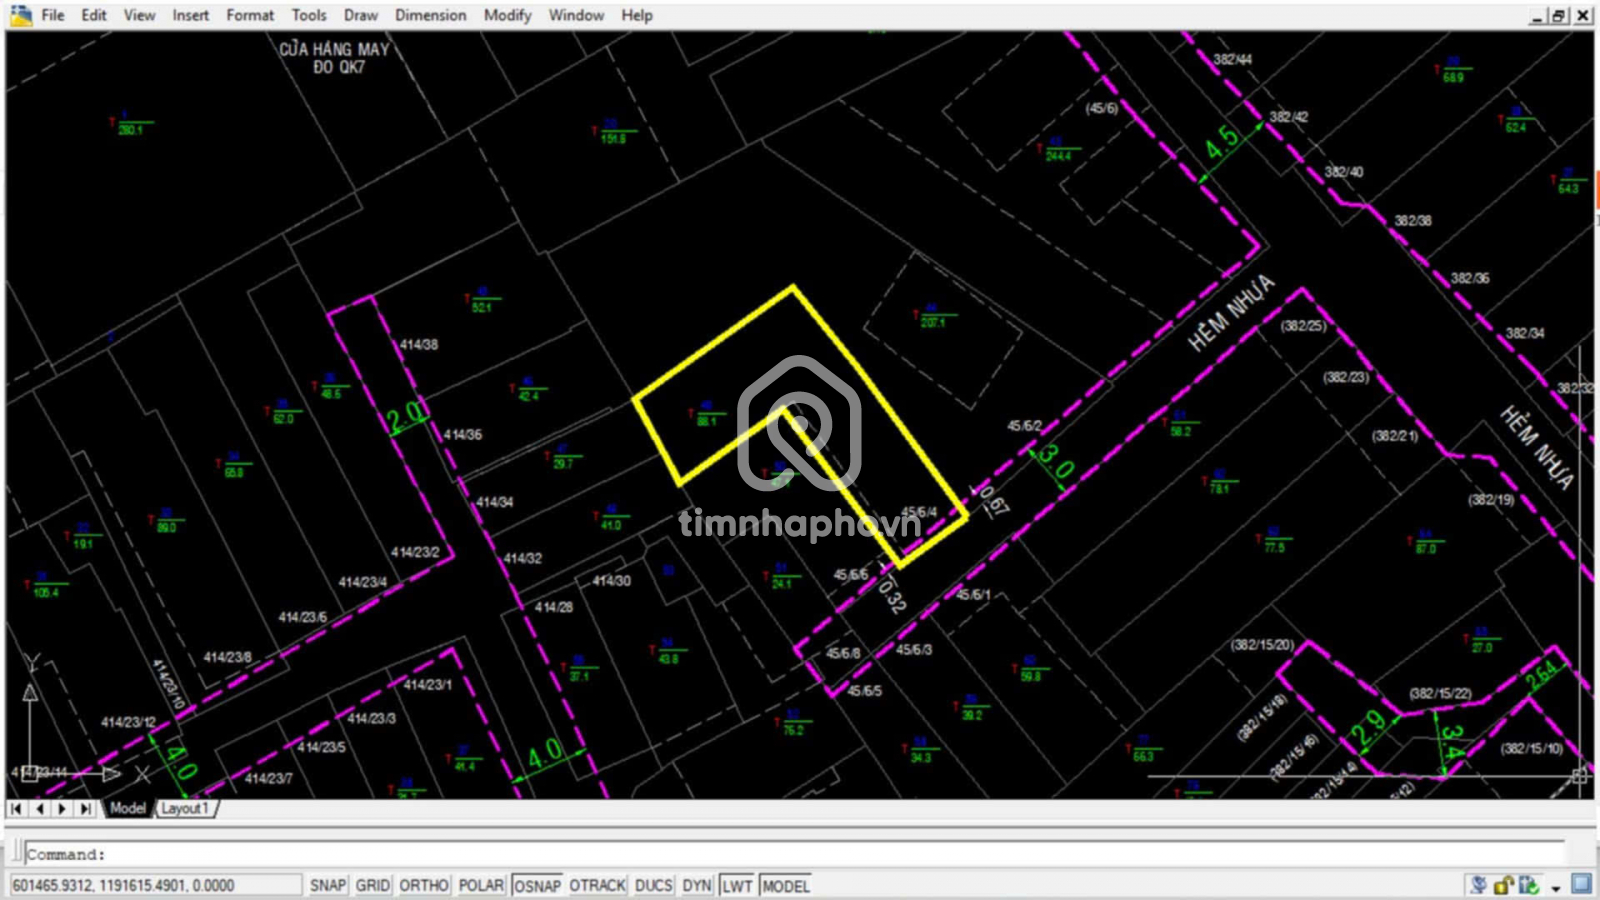Click the UCS origin icon in the drawing
Image resolution: width=1600 pixels, height=900 pixels.
[30, 772]
